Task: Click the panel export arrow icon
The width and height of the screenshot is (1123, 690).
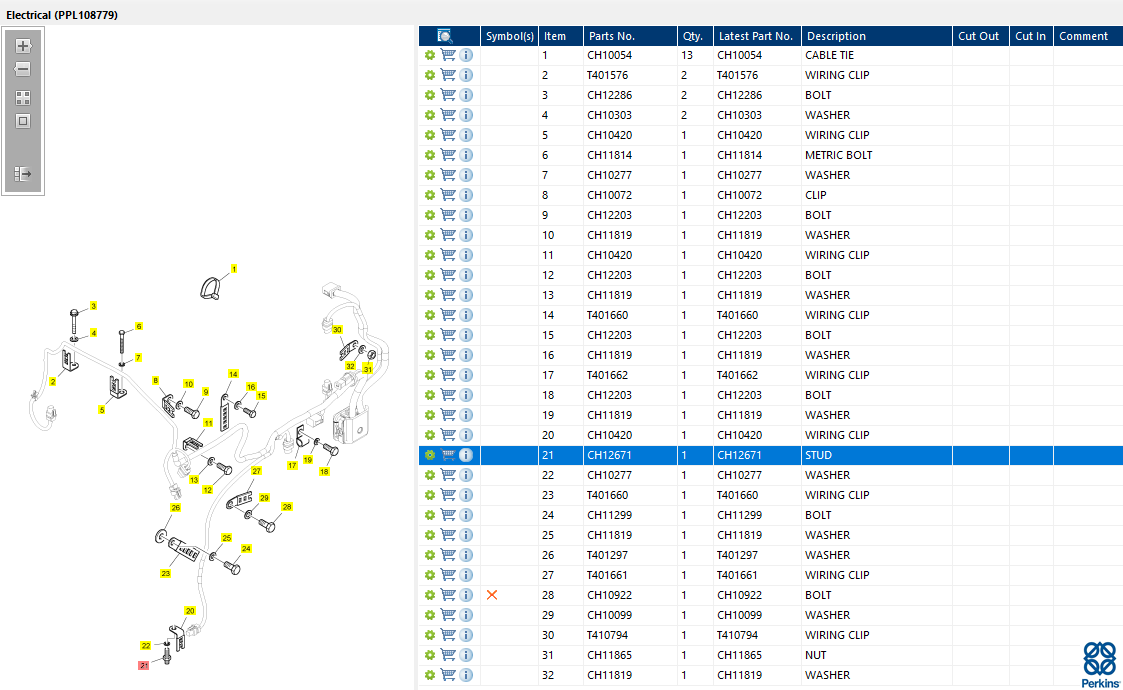Action: coord(23,173)
